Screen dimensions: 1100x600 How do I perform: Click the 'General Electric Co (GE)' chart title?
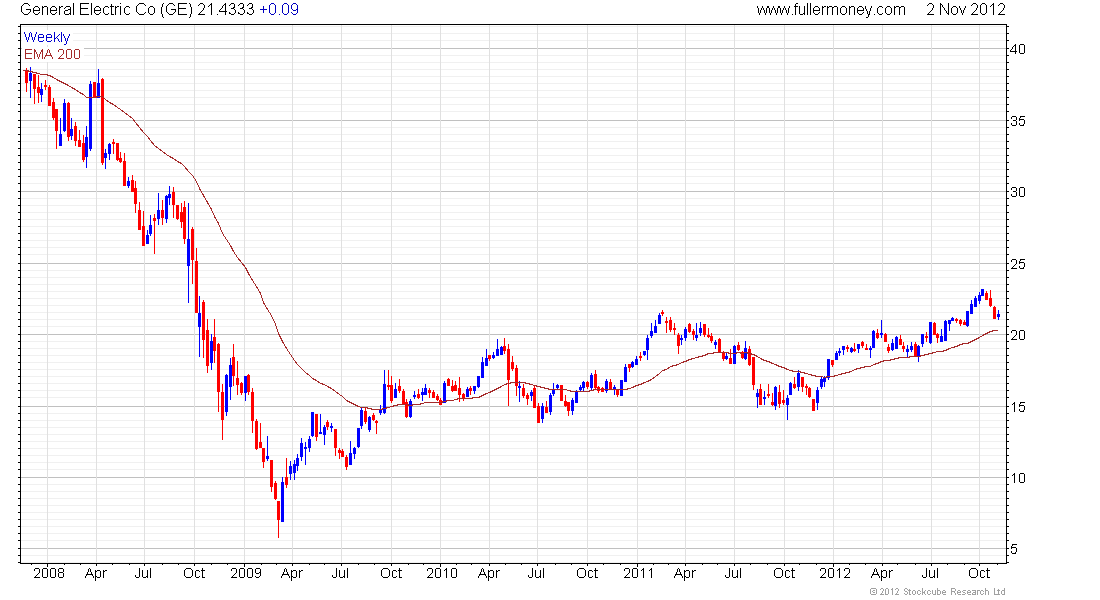pos(106,10)
